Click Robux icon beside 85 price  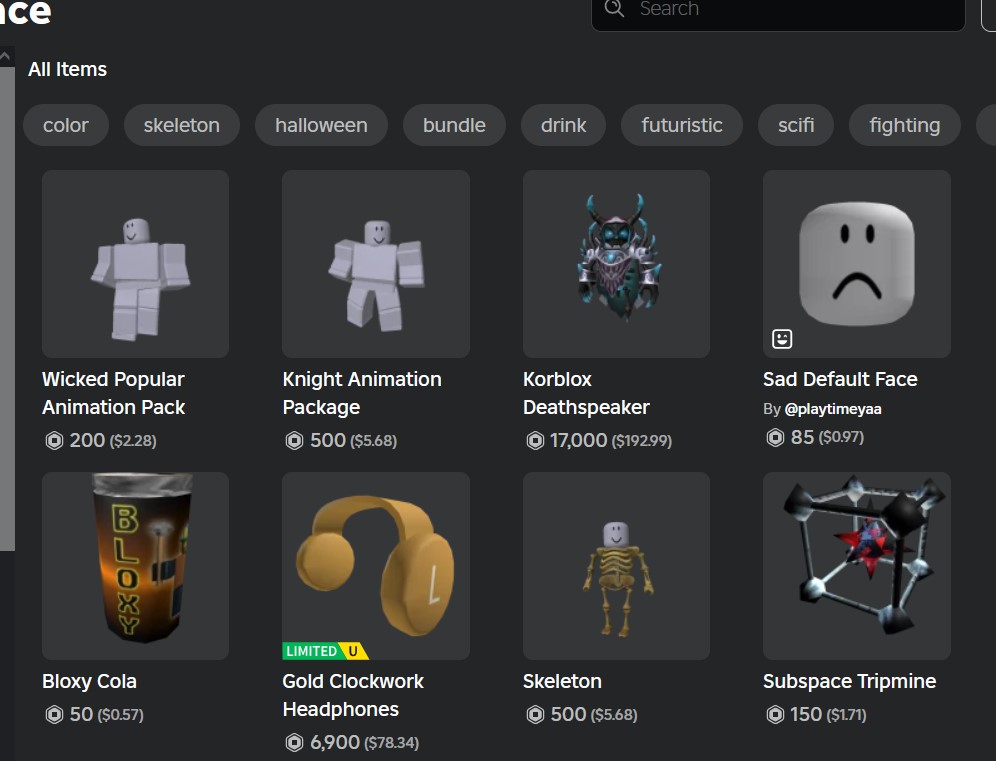click(776, 437)
